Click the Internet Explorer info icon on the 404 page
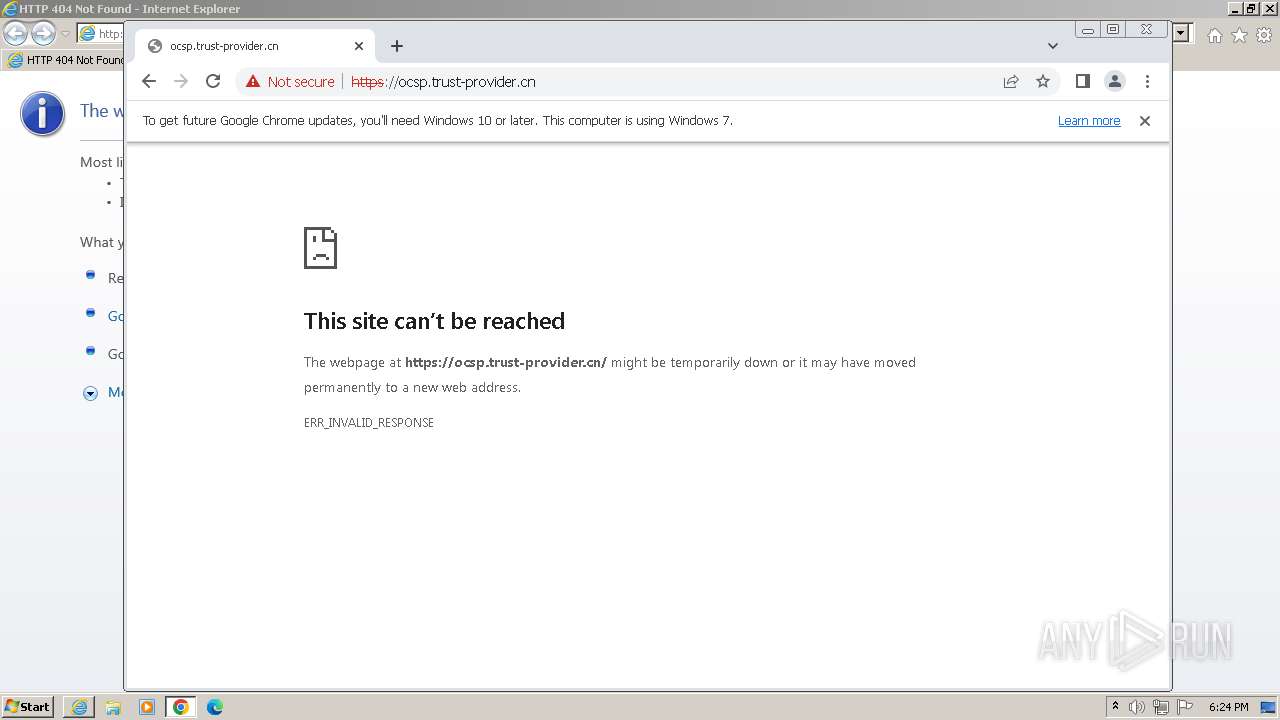 tap(42, 114)
